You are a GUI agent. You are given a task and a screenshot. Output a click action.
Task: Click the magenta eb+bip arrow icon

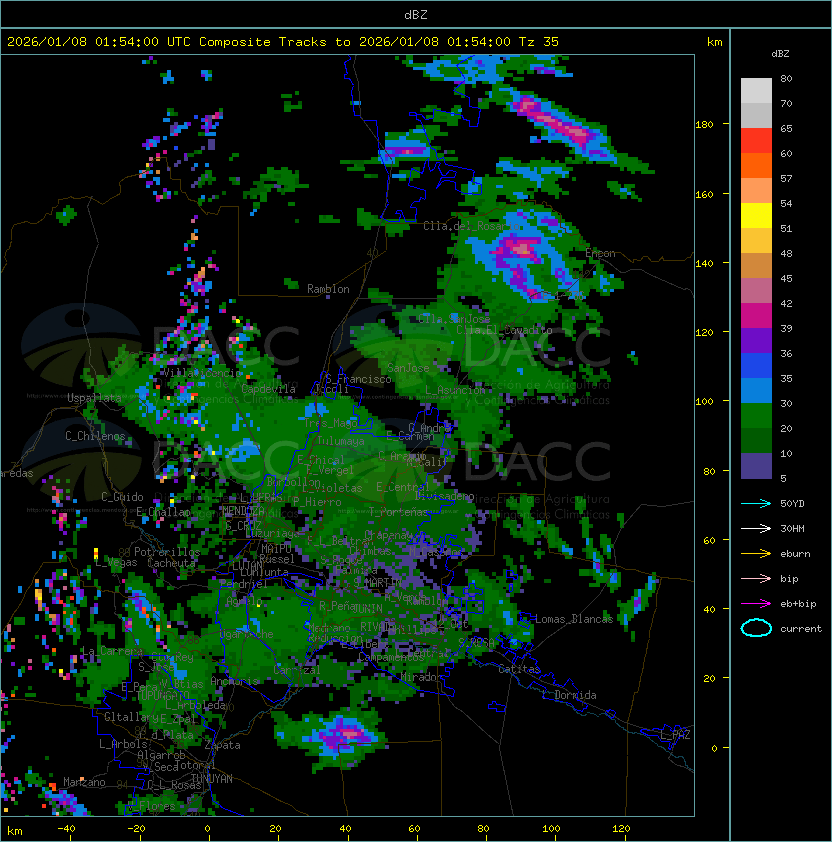pyautogui.click(x=756, y=604)
